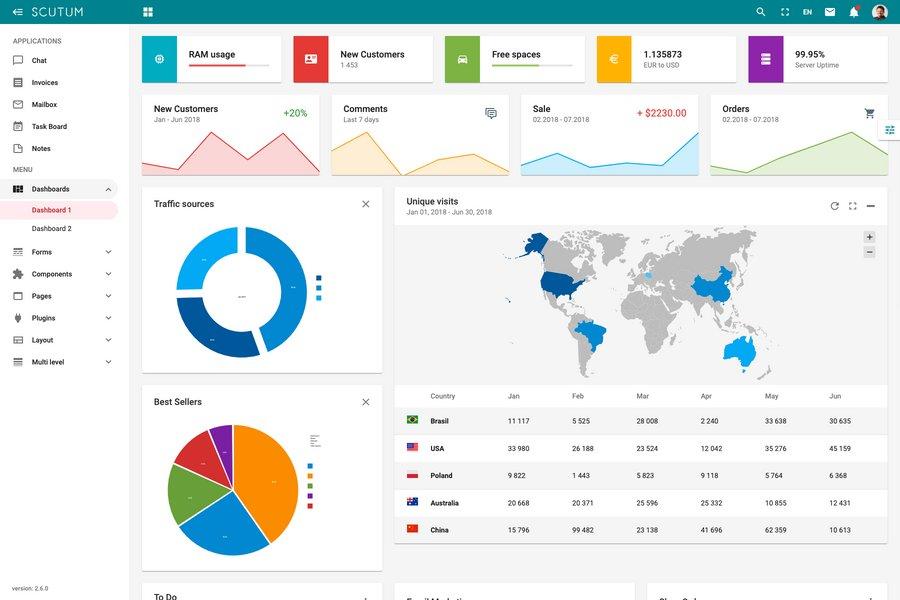Expand Unique visits to fullscreen

[x=852, y=205]
